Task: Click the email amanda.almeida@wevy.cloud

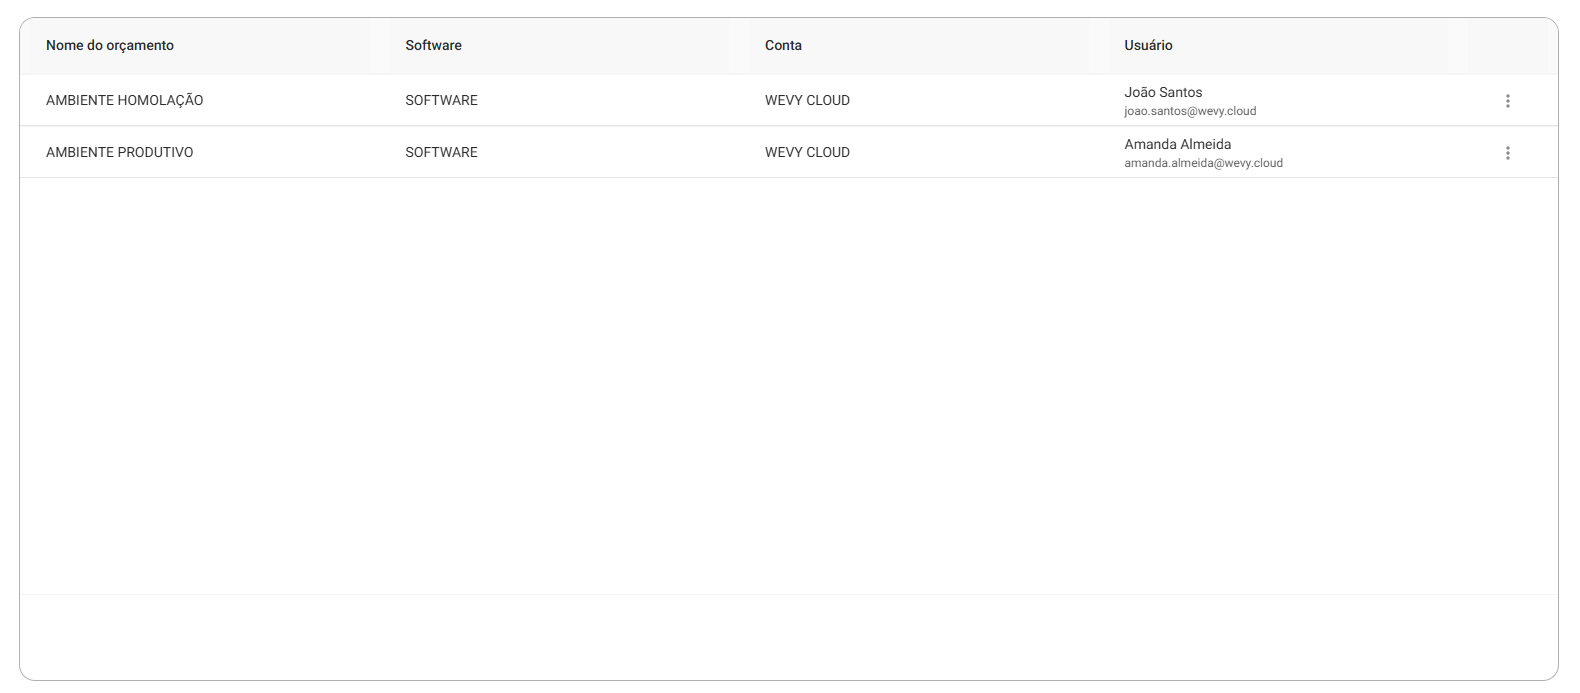Action: 1203,163
